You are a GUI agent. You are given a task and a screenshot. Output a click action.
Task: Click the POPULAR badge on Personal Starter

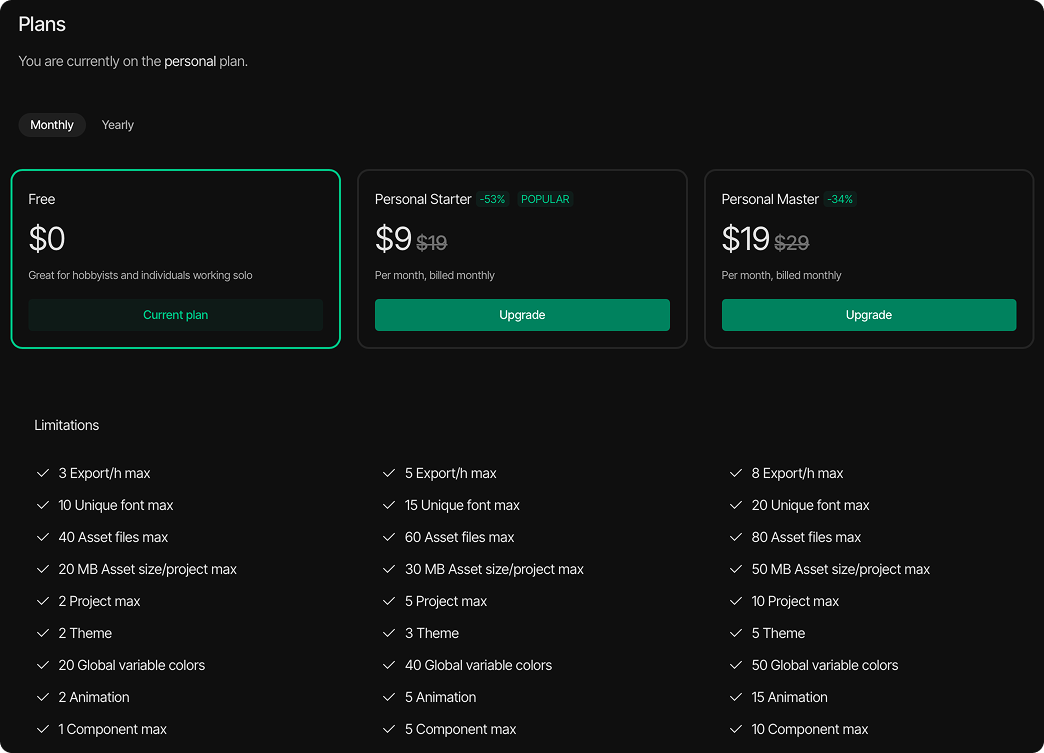[x=545, y=200]
